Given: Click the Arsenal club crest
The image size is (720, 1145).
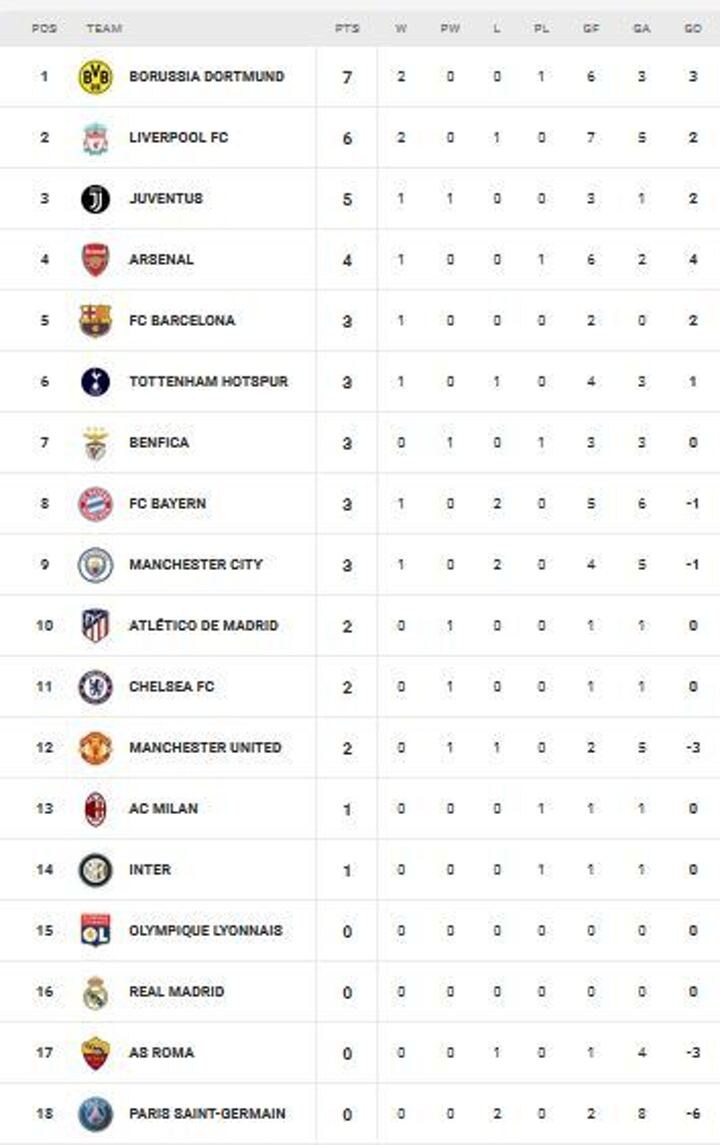Looking at the screenshot, I should [x=96, y=260].
